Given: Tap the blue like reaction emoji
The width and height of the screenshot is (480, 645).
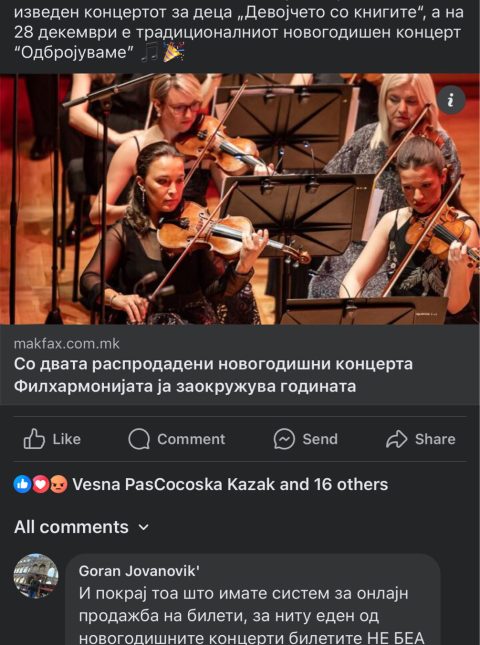Looking at the screenshot, I should [22, 485].
